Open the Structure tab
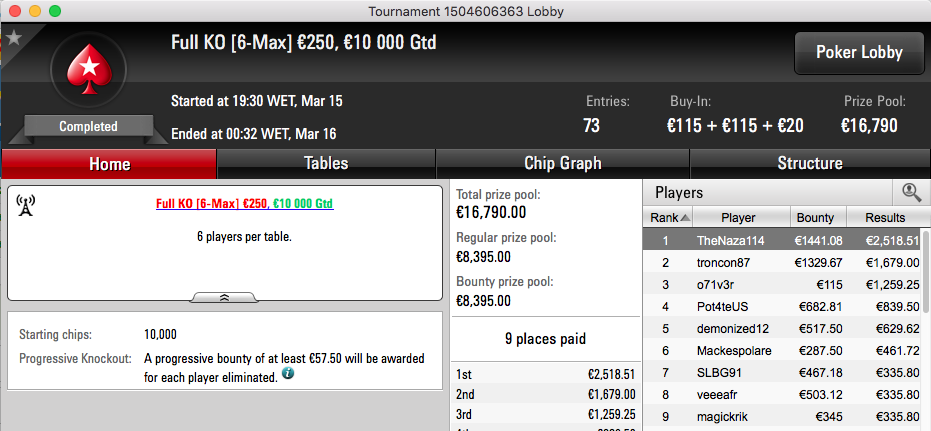Screen dimensions: 931x431 coord(810,163)
